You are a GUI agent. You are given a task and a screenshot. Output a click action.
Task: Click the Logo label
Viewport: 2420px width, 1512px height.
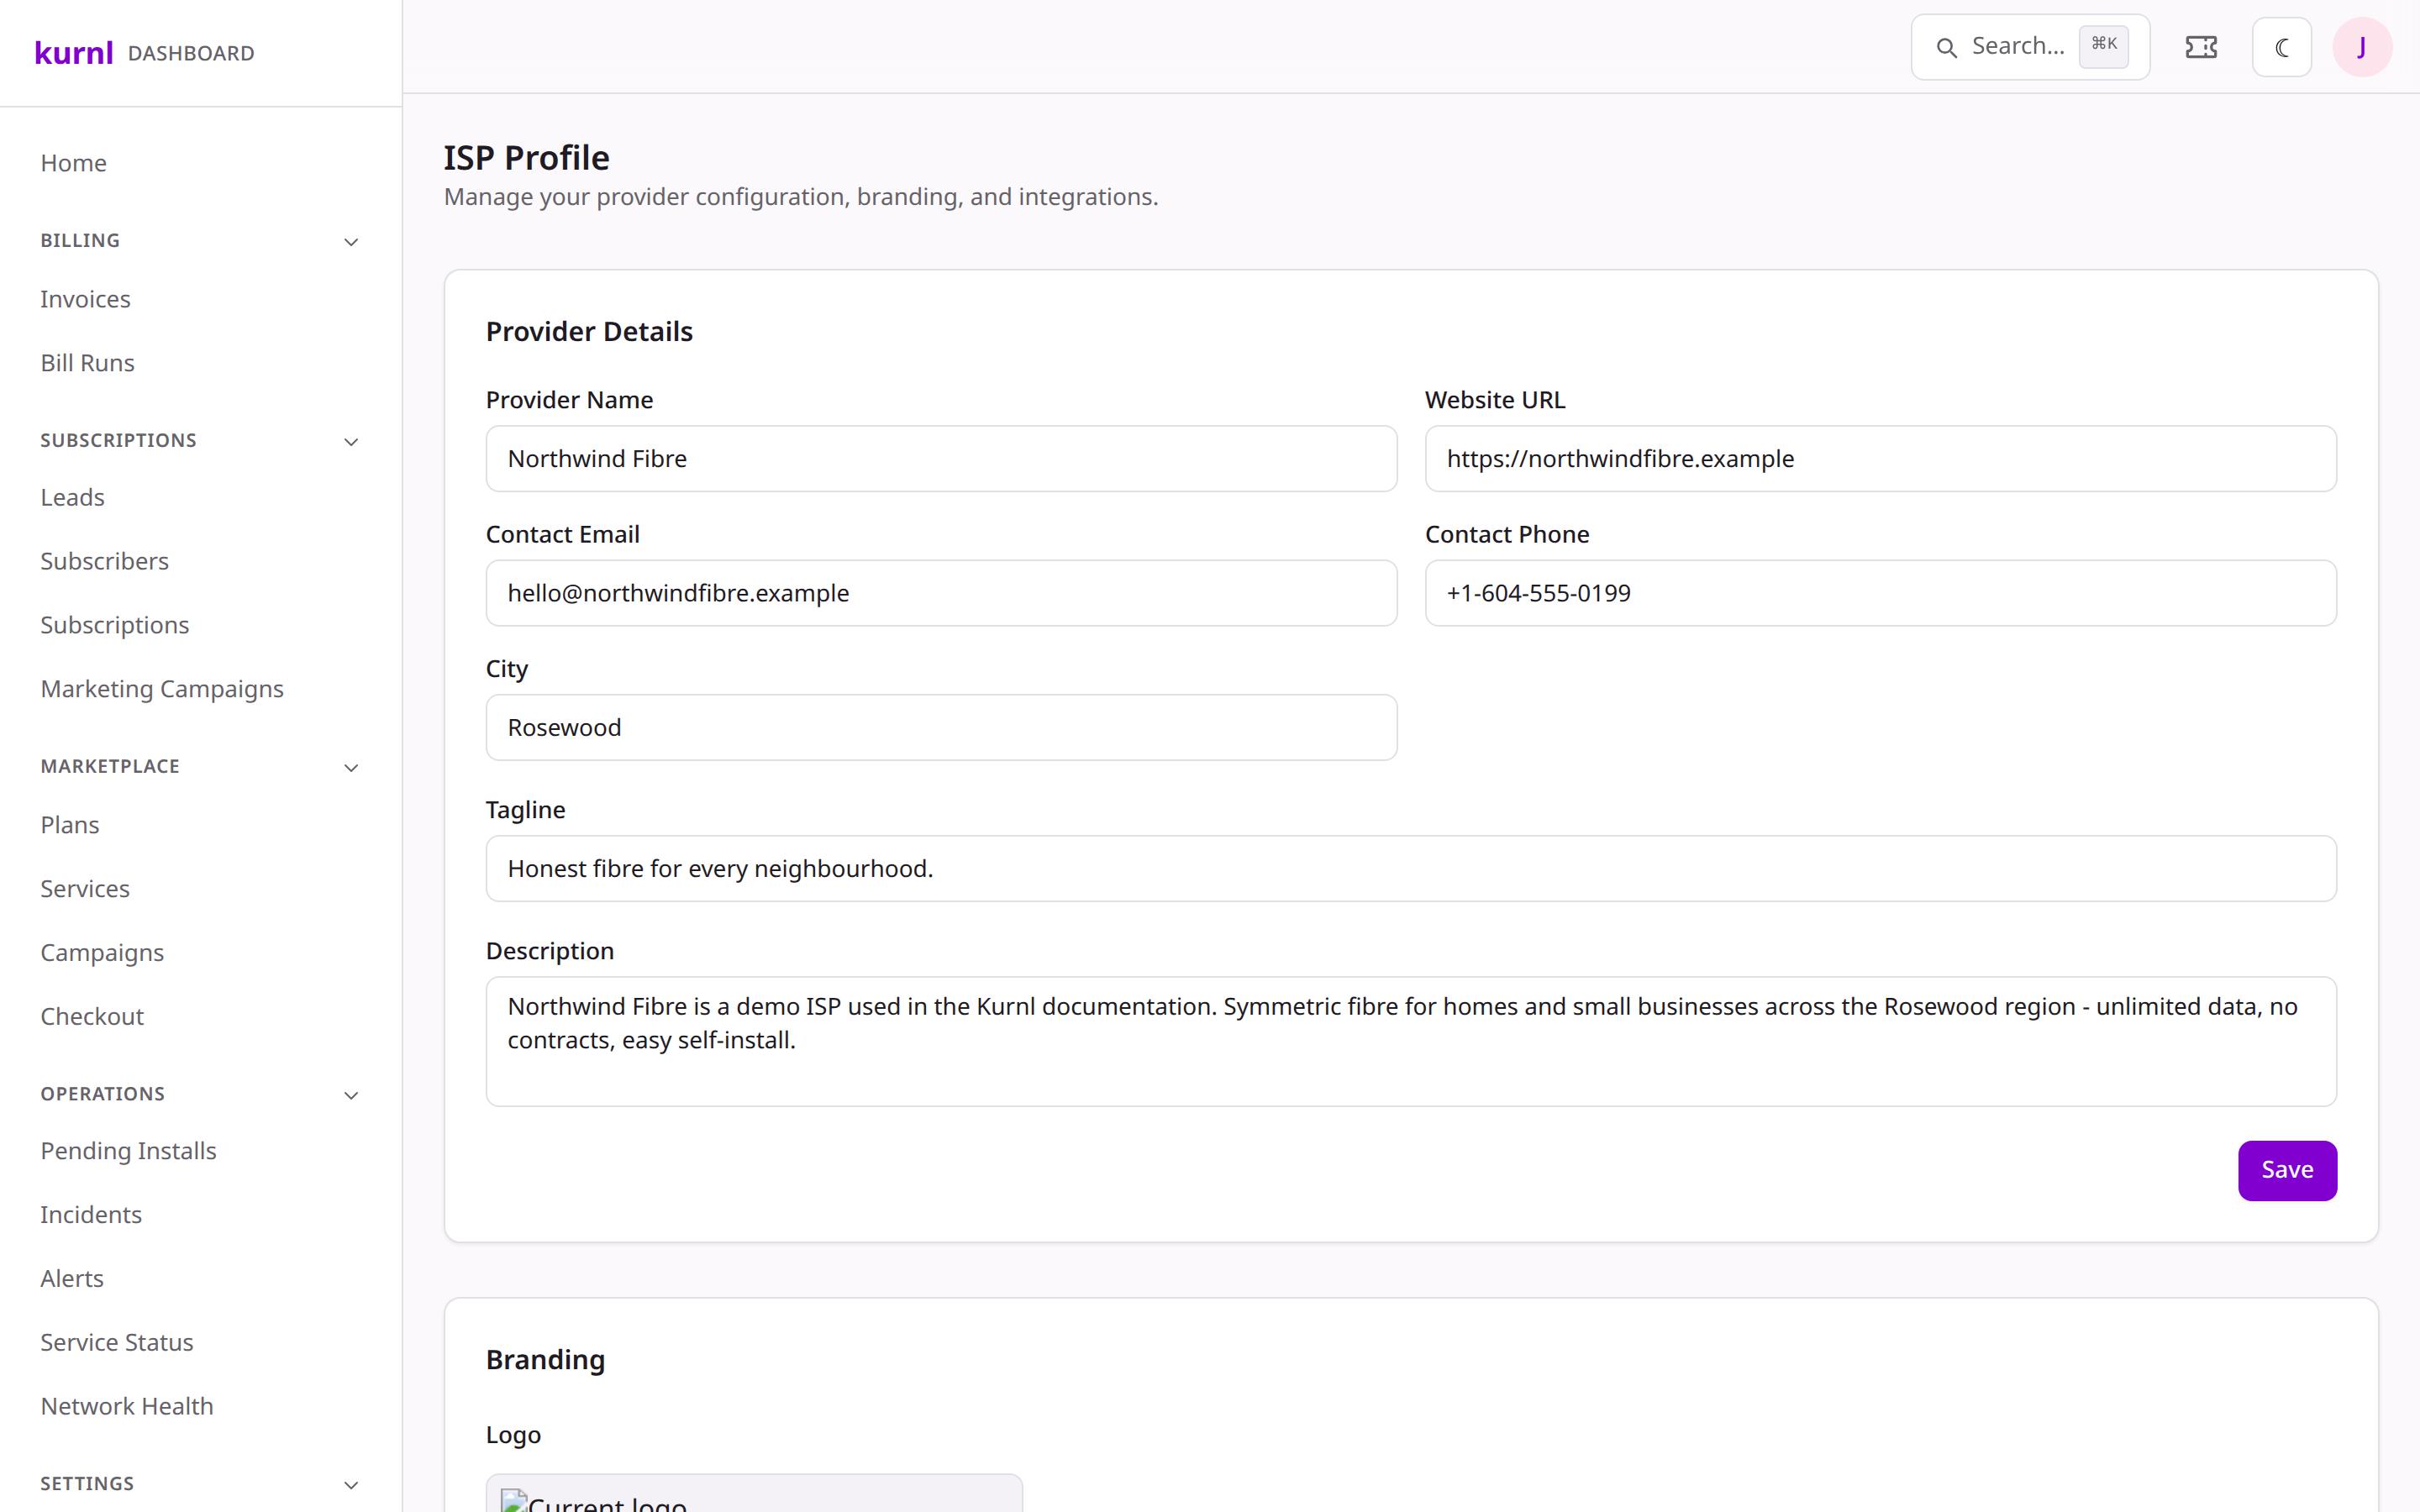pyautogui.click(x=513, y=1435)
